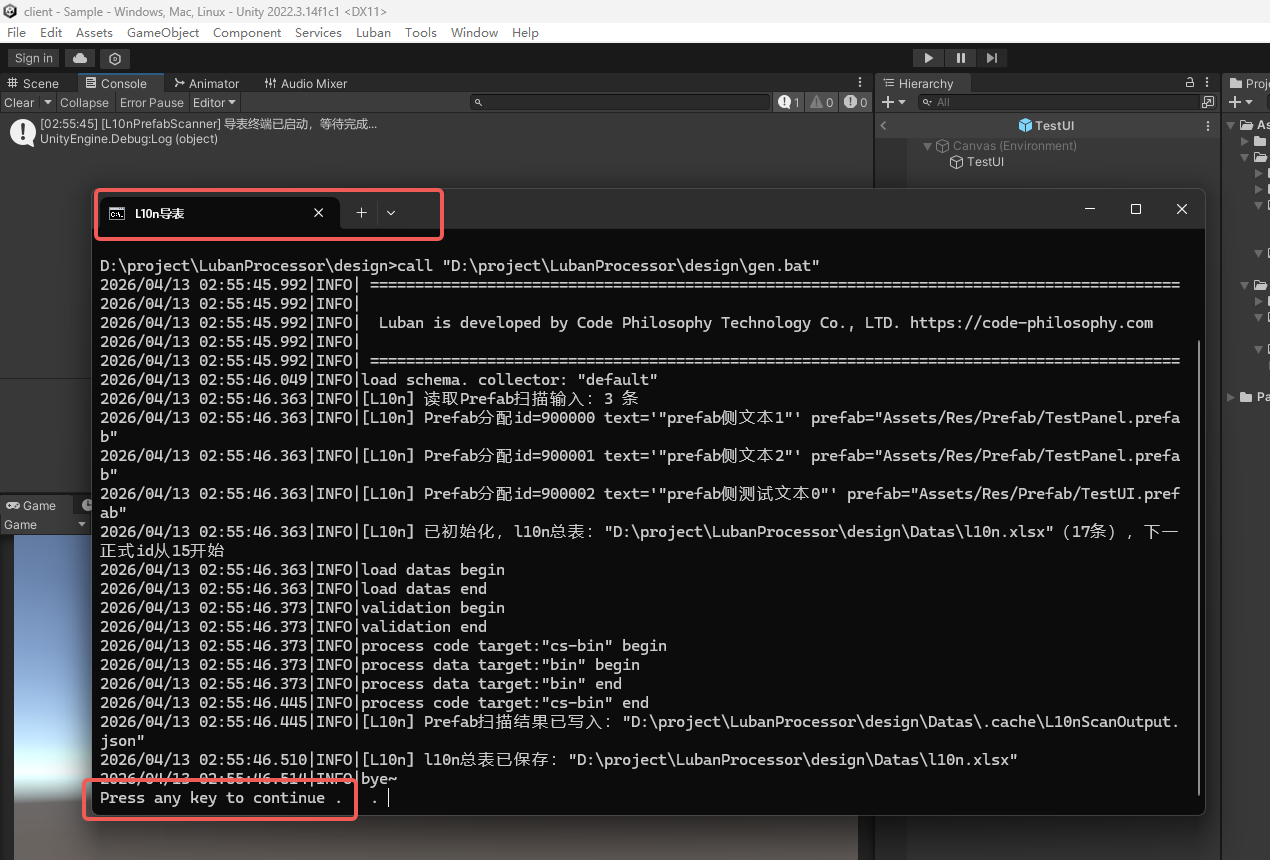
Task: Pause the Unity editor playback
Action: (x=960, y=59)
